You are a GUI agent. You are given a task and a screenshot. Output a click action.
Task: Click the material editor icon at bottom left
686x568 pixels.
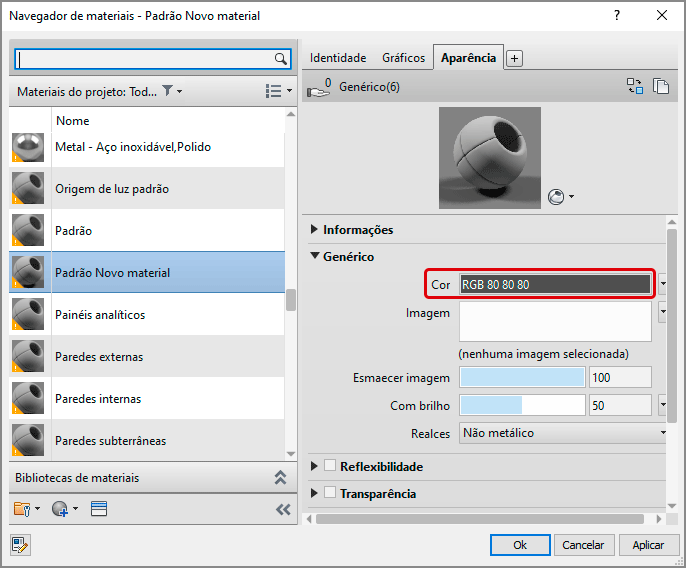coord(20,545)
